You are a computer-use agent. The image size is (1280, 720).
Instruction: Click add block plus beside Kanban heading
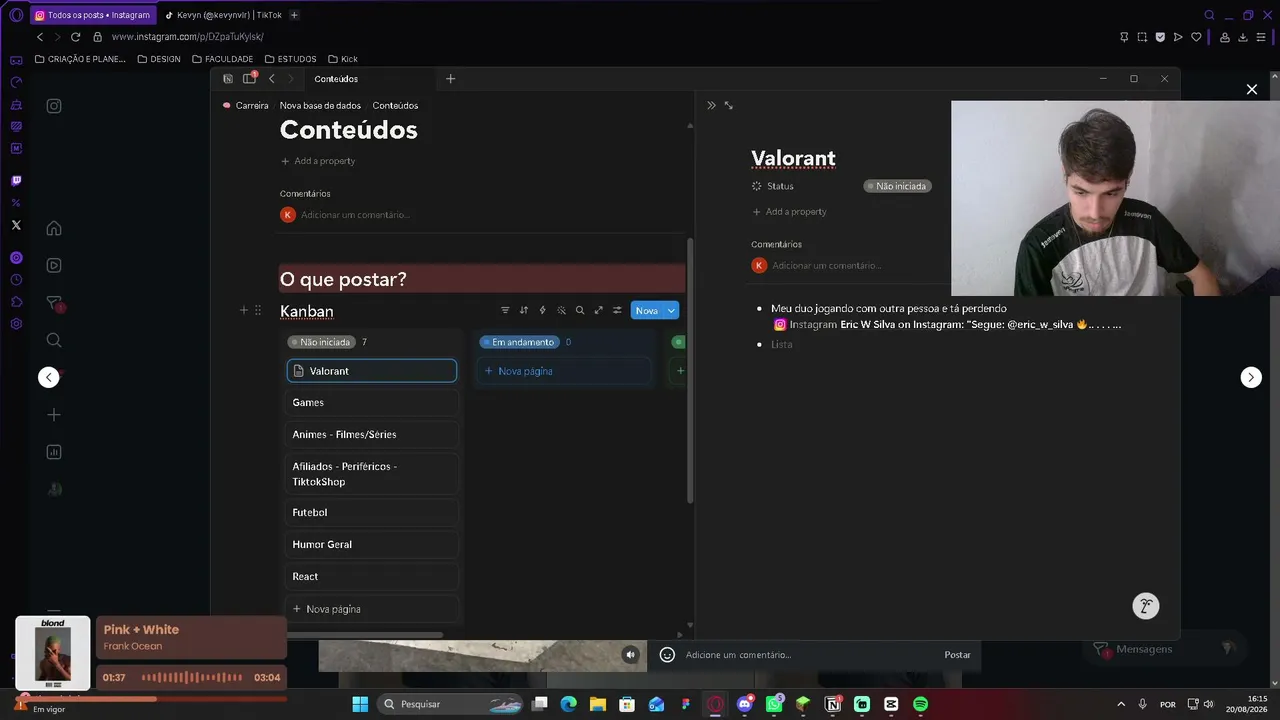243,311
